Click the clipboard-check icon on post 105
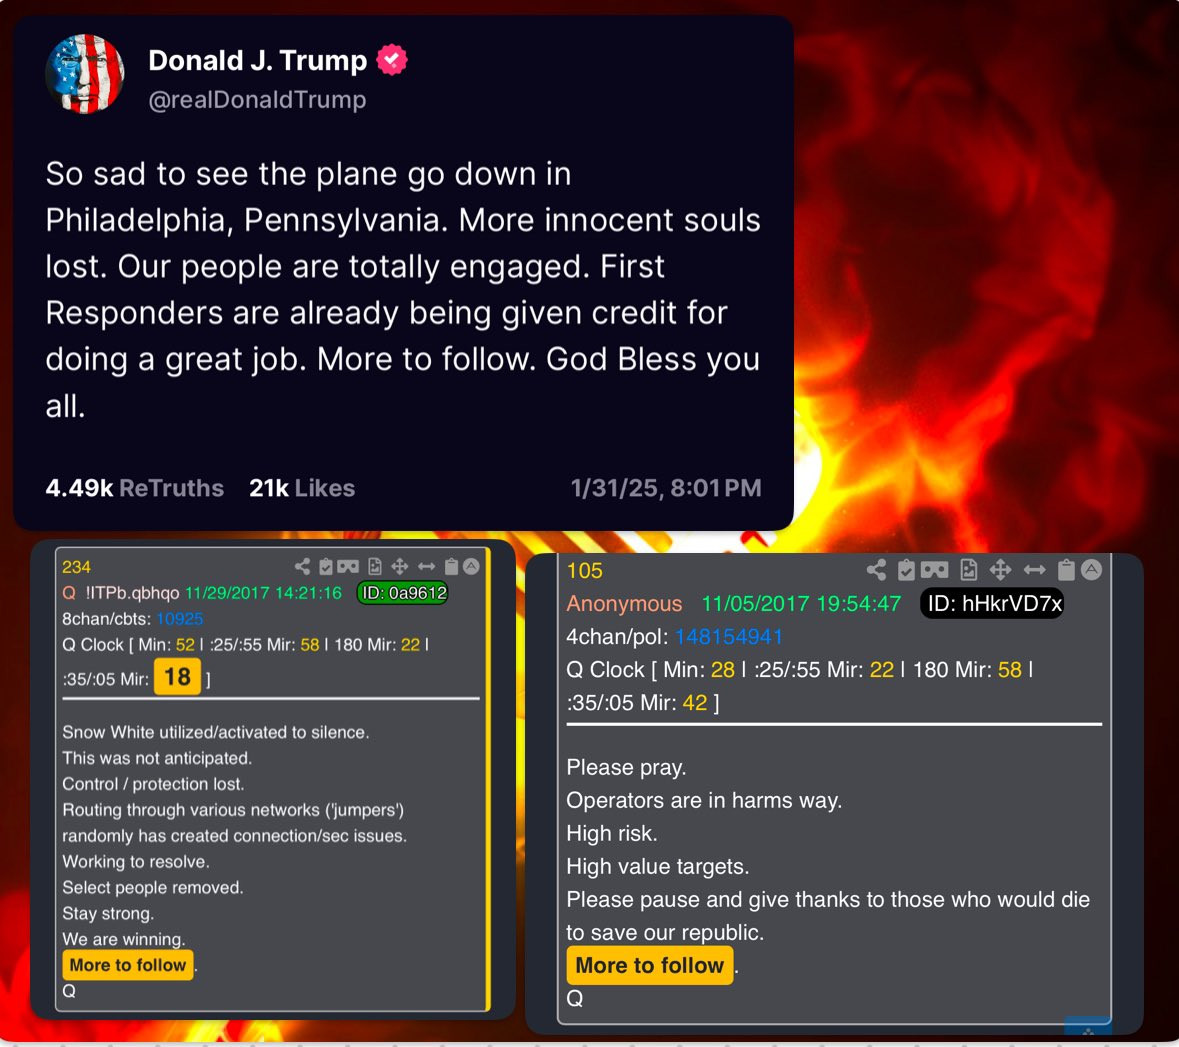 tap(906, 570)
